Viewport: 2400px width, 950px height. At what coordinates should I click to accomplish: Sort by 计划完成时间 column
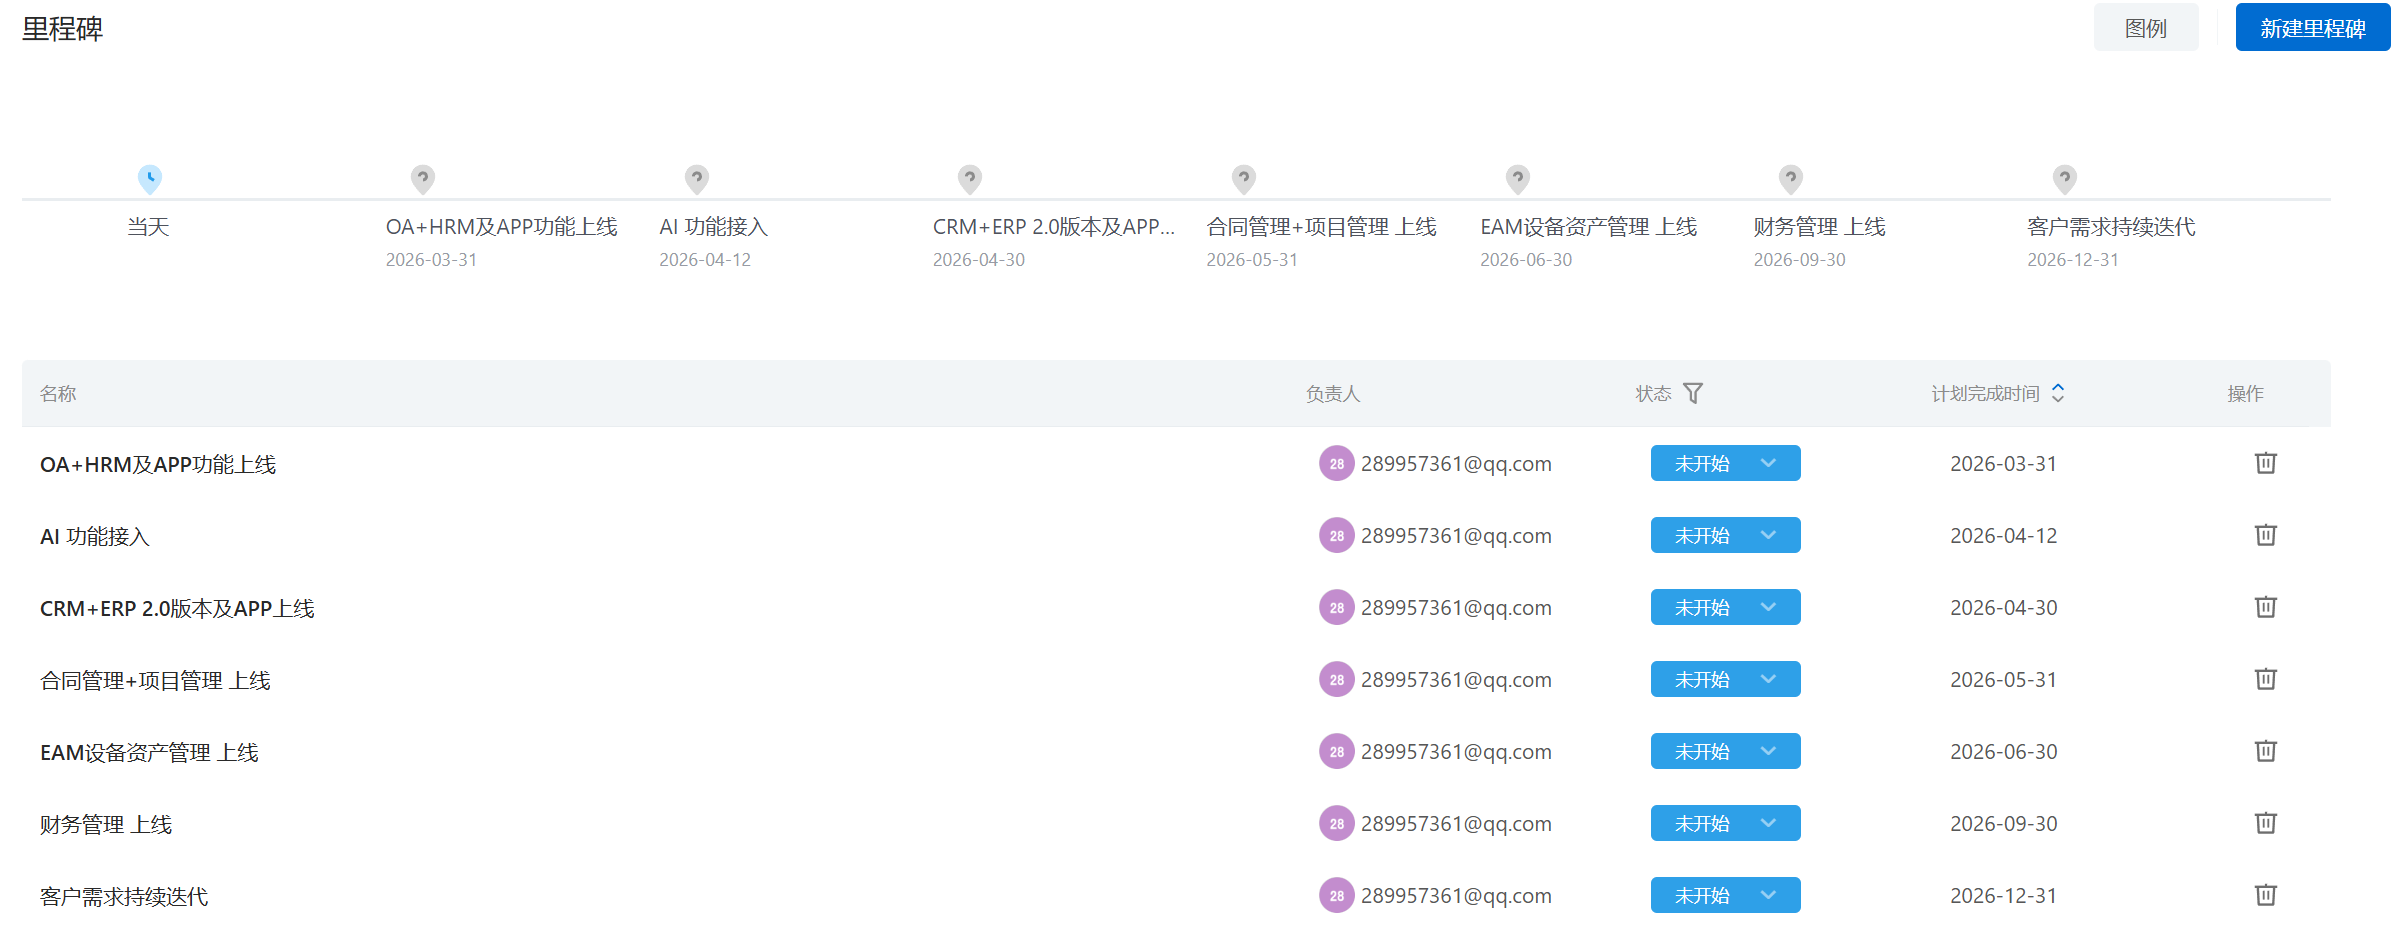(2057, 393)
